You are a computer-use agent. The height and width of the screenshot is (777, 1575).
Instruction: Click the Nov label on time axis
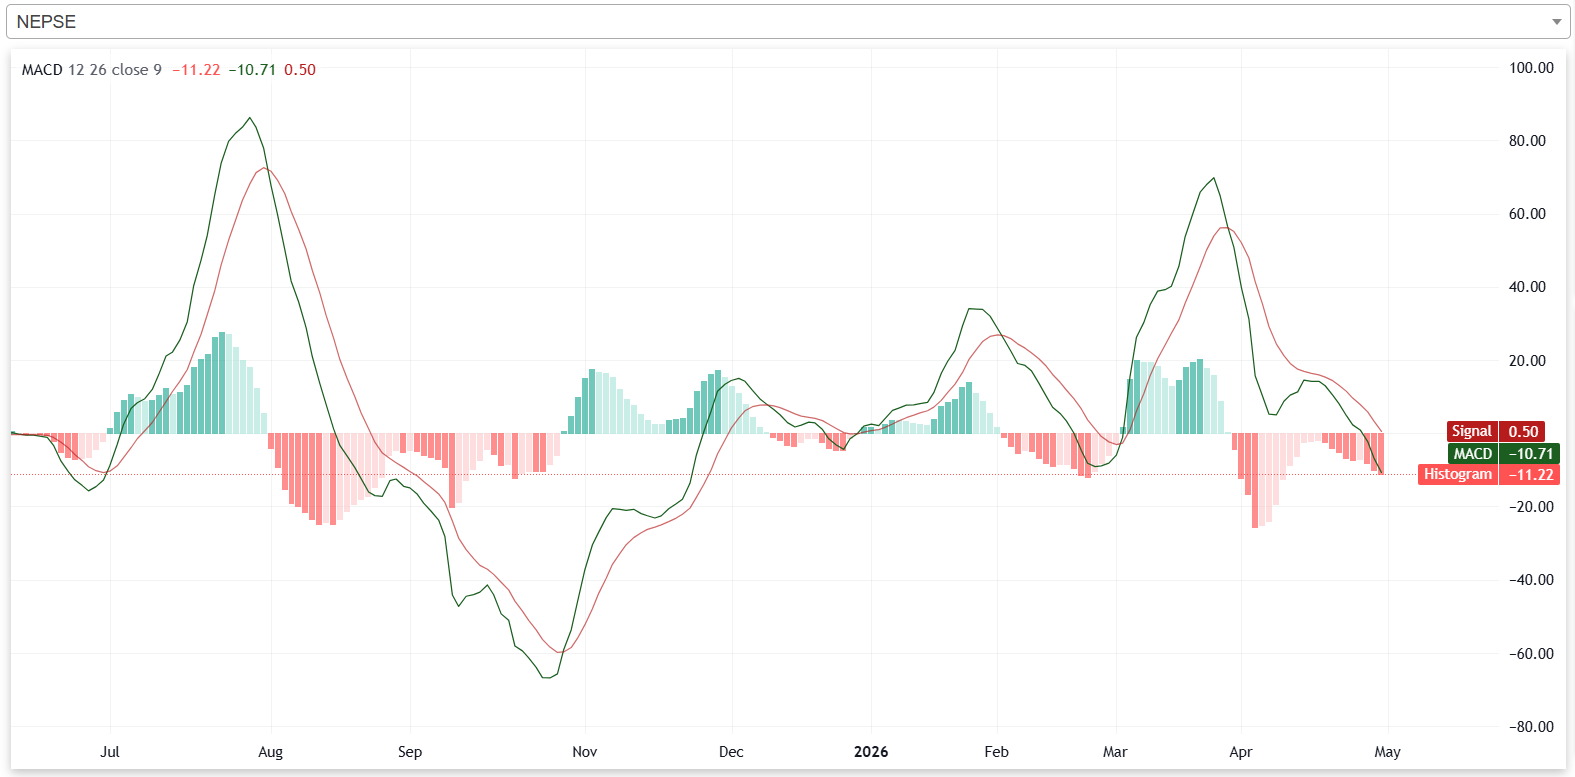[585, 752]
